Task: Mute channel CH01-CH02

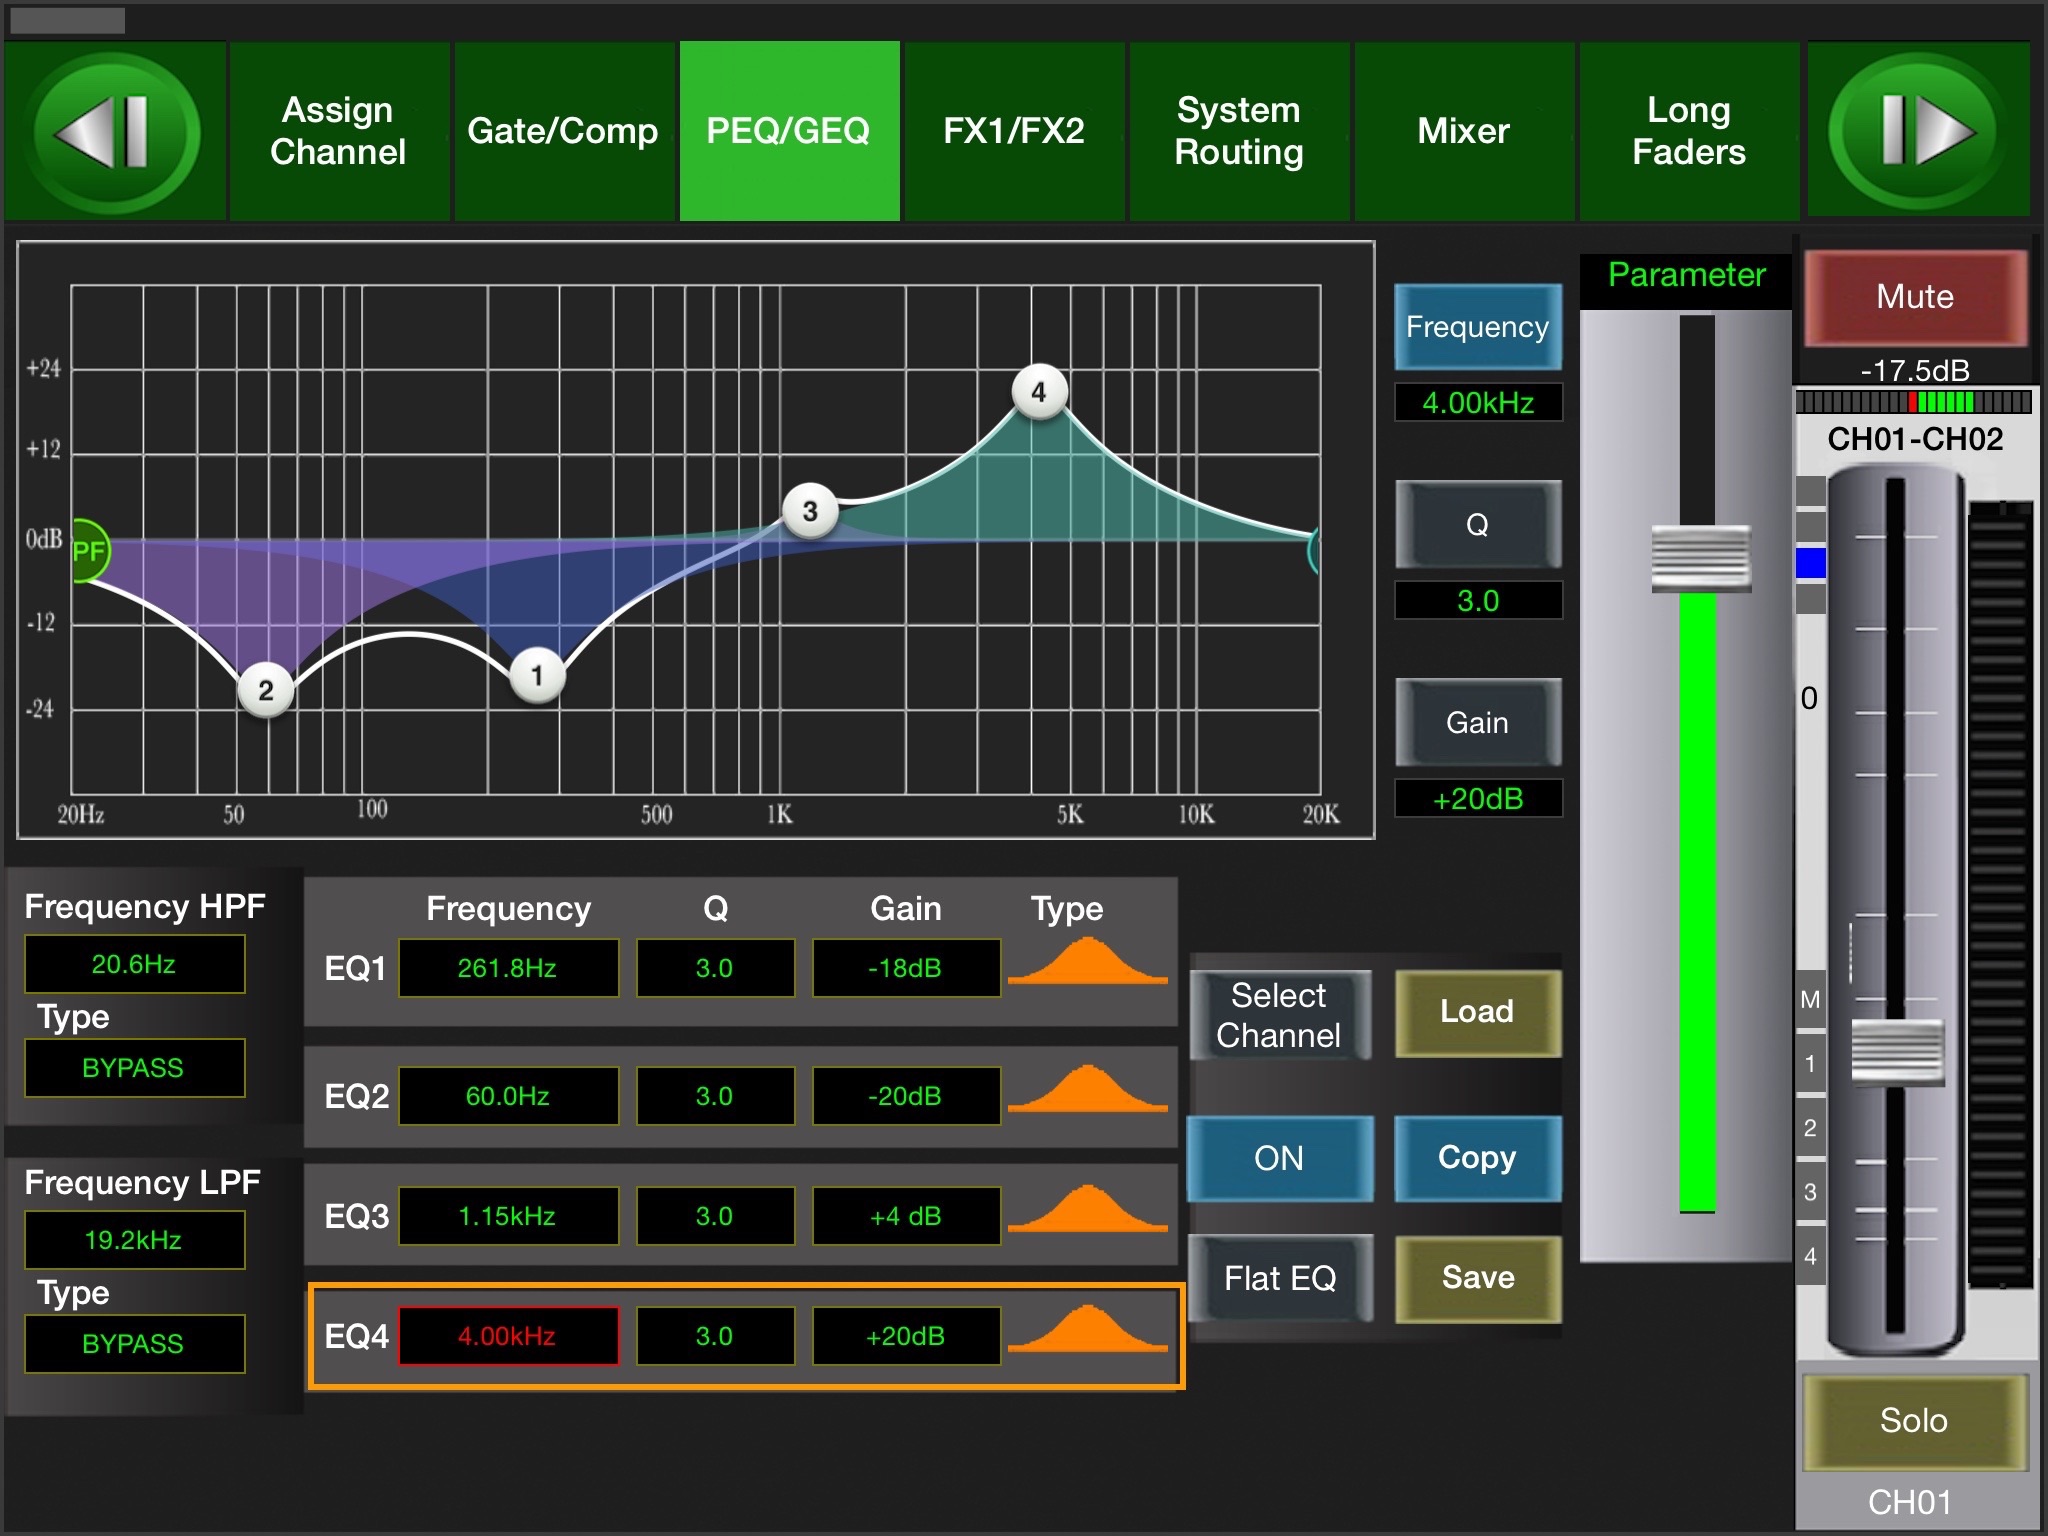Action: pyautogui.click(x=1915, y=297)
